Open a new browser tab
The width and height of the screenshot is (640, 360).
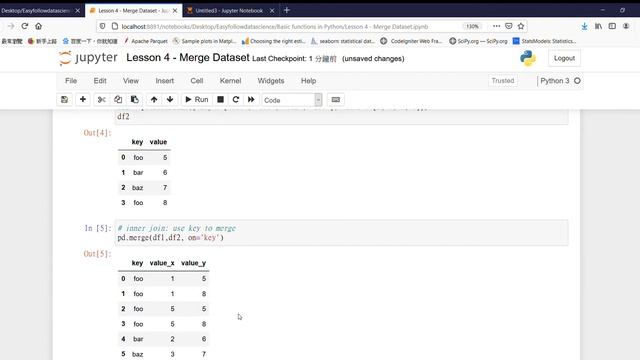click(x=287, y=10)
